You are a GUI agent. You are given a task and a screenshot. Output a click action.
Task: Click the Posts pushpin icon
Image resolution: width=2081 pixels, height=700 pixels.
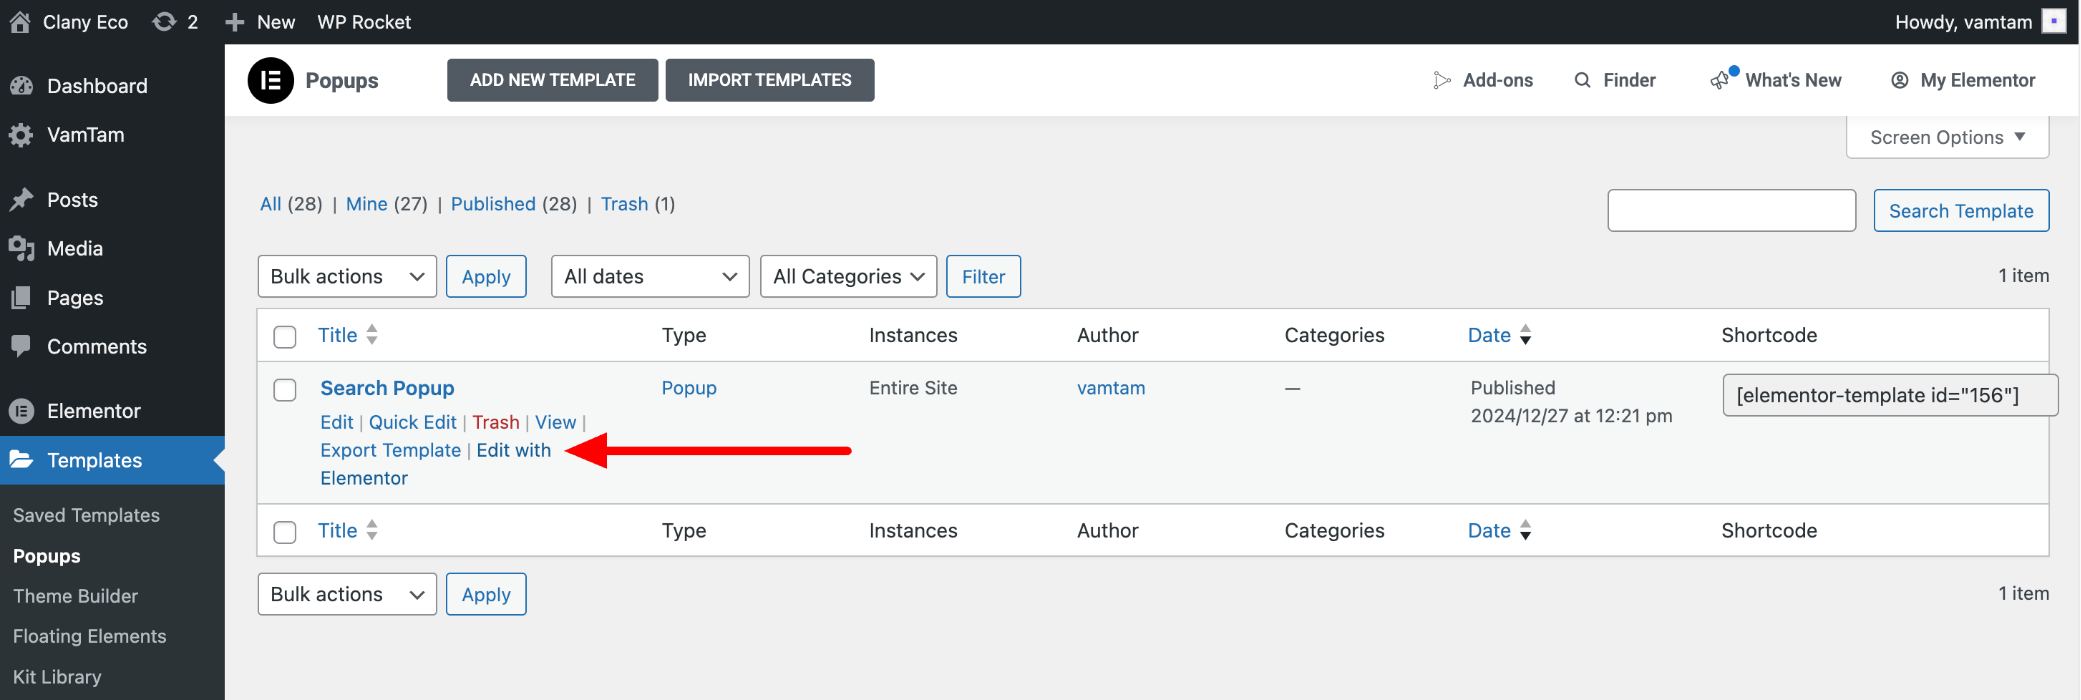[21, 200]
